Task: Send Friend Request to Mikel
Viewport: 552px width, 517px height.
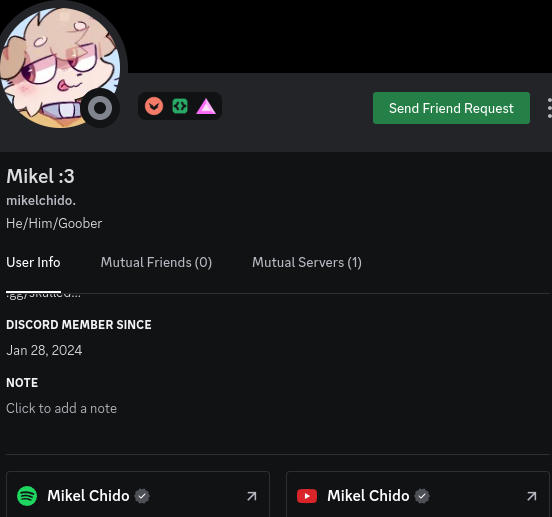Action: click(451, 108)
